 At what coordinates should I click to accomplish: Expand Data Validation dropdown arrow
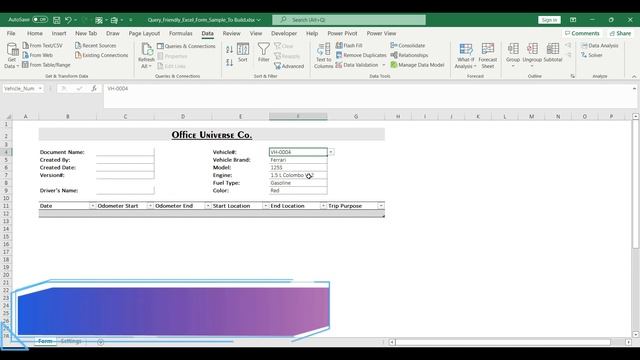tap(383, 65)
